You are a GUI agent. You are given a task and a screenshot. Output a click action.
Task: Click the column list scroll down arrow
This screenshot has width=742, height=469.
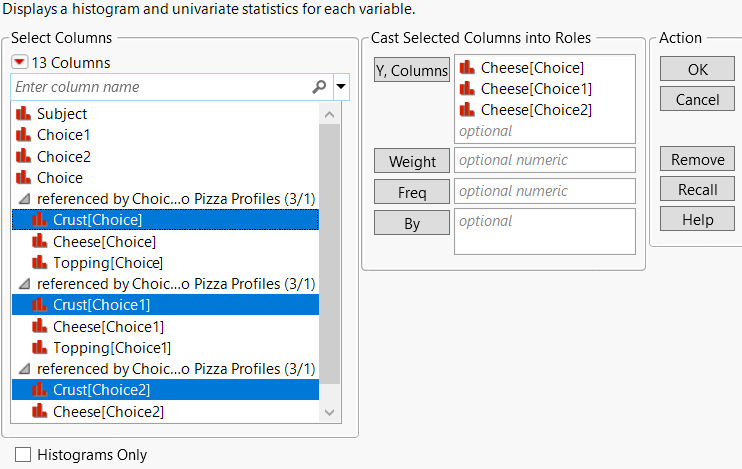tap(329, 411)
